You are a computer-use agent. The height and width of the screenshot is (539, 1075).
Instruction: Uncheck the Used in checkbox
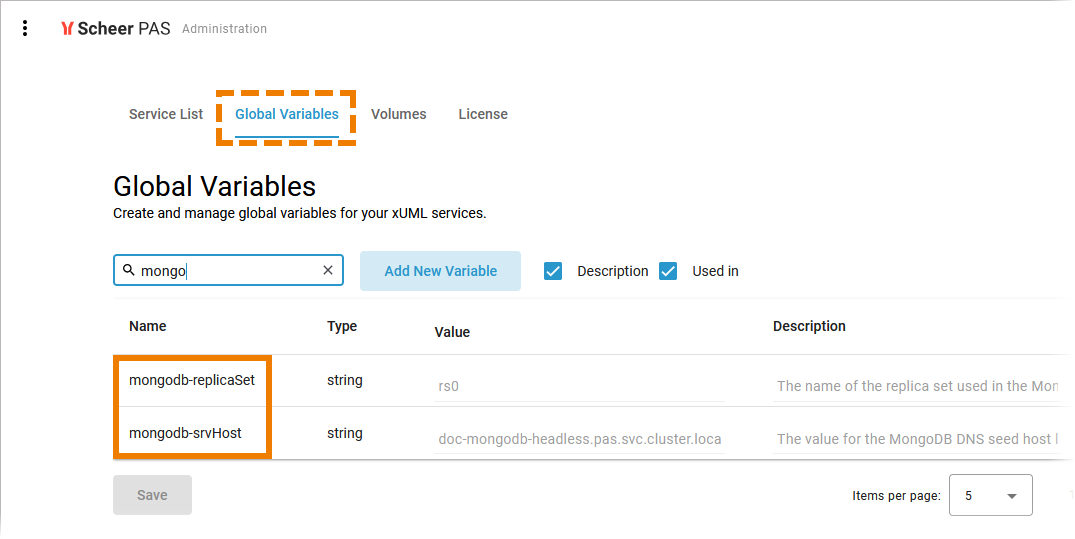coord(668,271)
